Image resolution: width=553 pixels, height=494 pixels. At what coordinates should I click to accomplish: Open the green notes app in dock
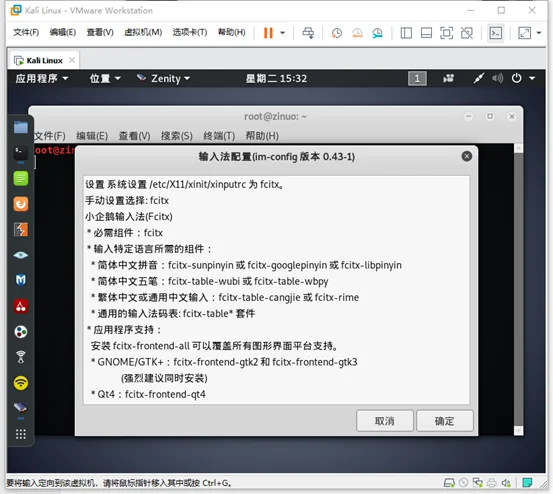(x=21, y=178)
